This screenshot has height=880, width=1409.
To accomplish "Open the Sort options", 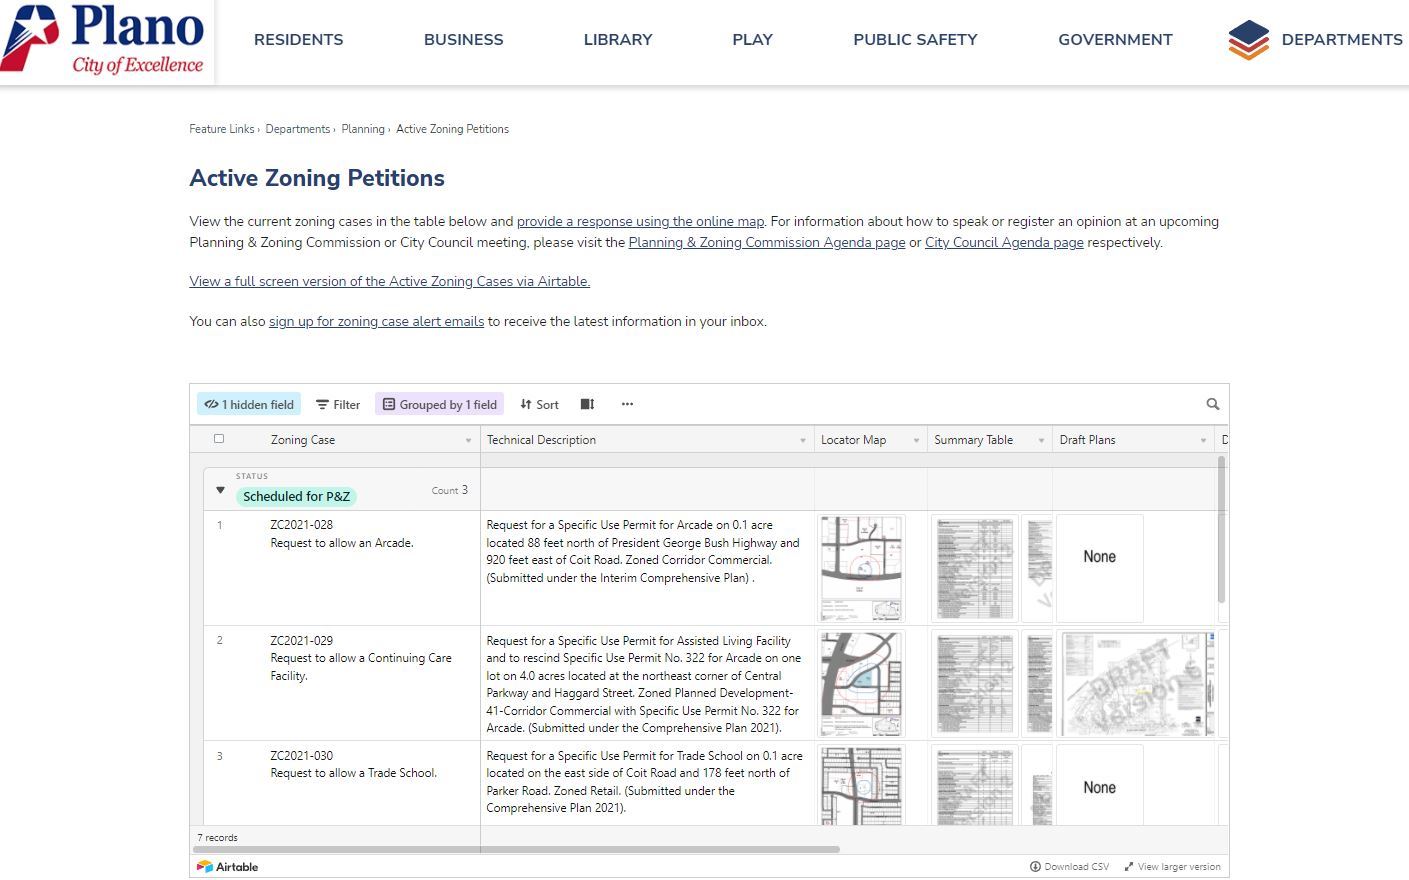I will click(x=538, y=404).
